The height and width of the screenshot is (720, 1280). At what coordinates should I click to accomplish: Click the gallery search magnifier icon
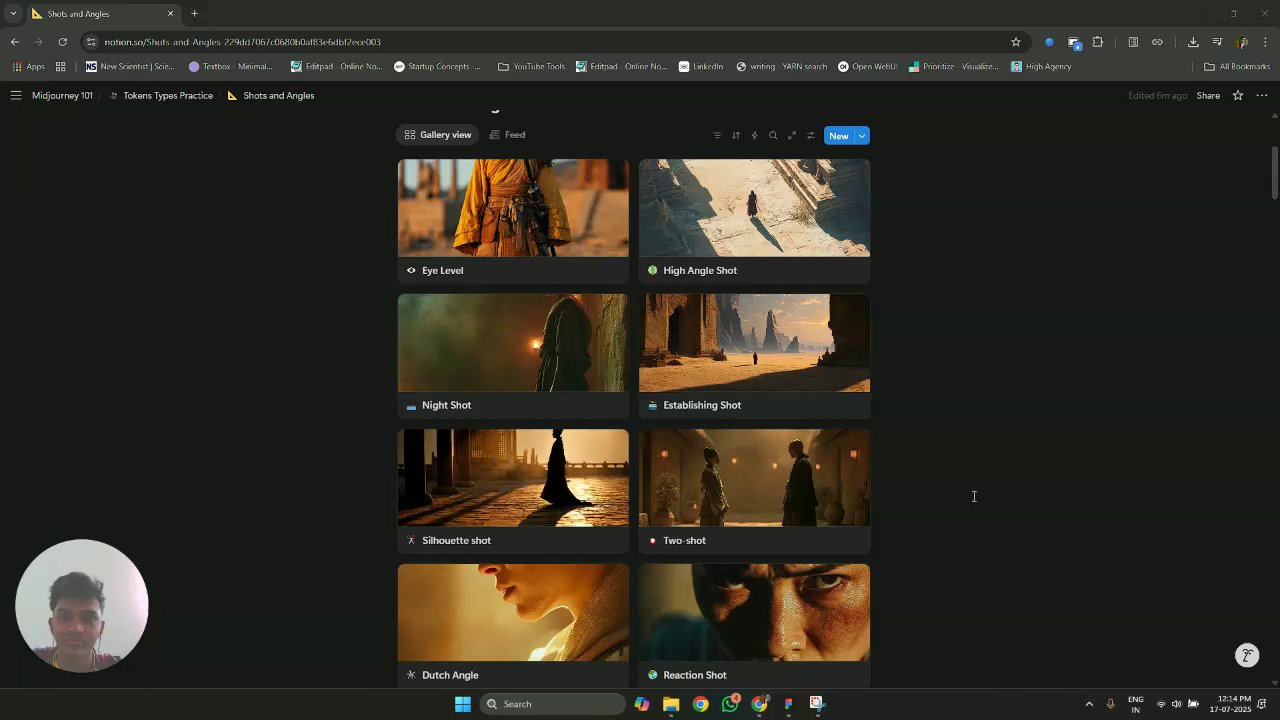pyautogui.click(x=773, y=136)
